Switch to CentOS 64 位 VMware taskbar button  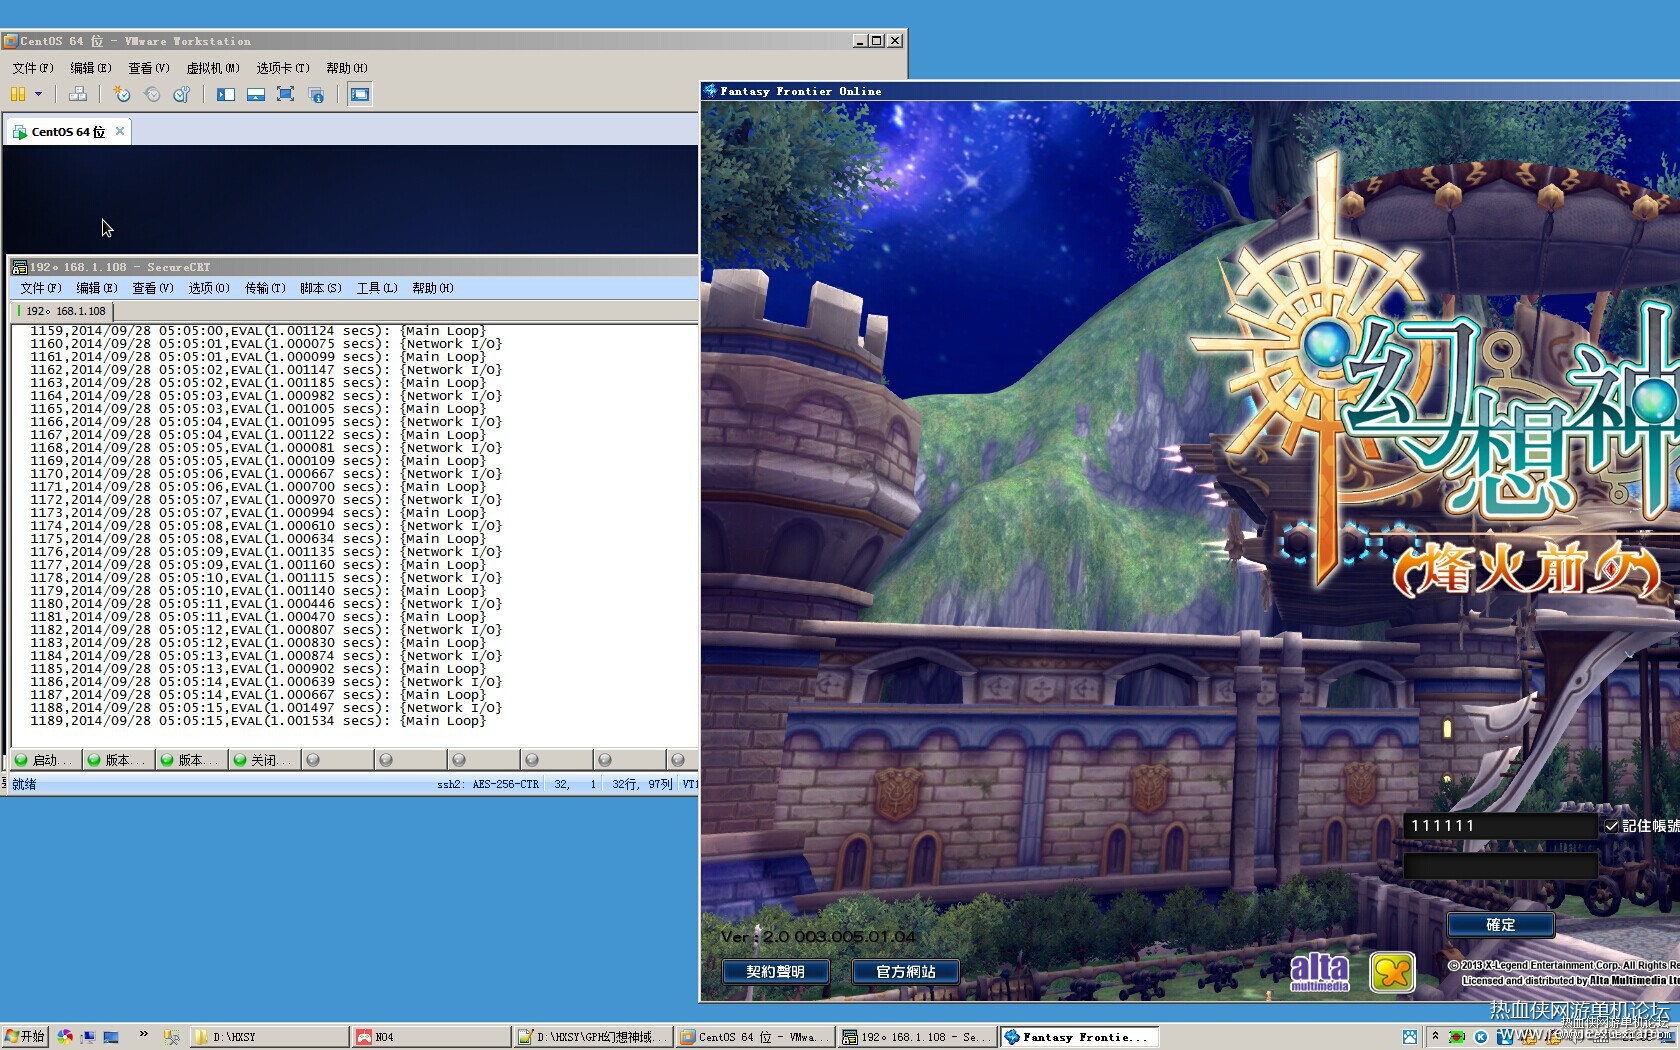coord(755,1037)
